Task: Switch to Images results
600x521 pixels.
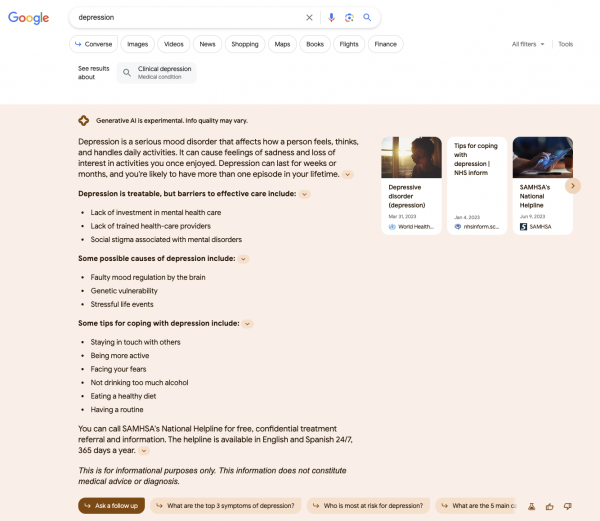Action: [137, 44]
